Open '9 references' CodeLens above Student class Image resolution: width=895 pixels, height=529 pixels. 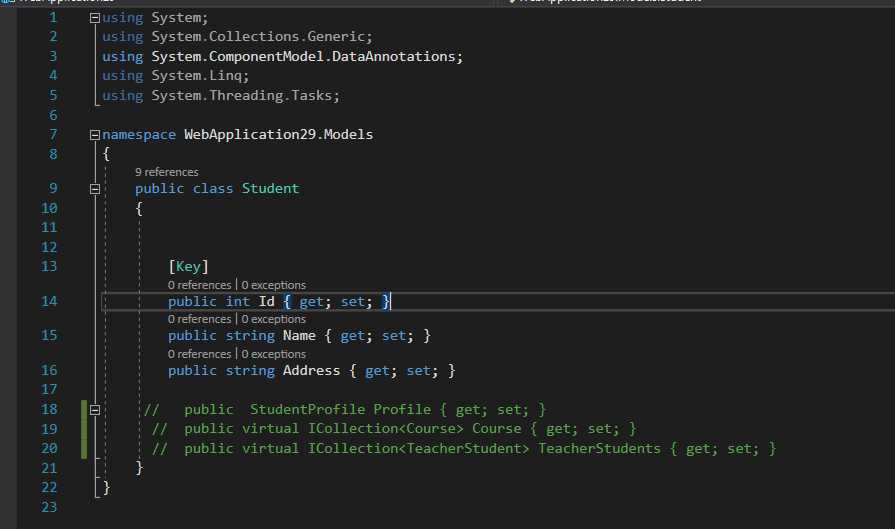(x=167, y=172)
